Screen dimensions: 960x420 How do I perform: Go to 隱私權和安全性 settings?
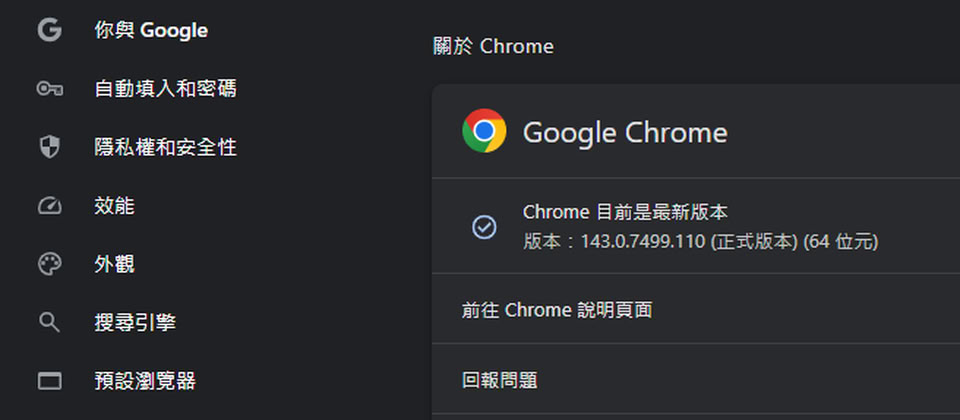[x=165, y=148]
